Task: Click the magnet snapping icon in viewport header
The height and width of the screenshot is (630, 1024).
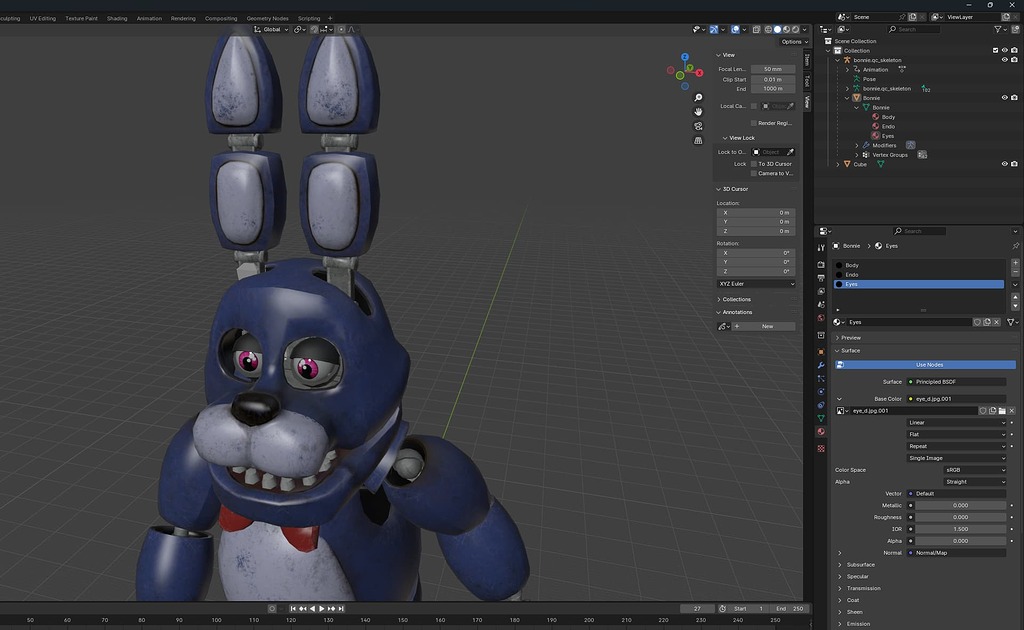Action: click(315, 30)
